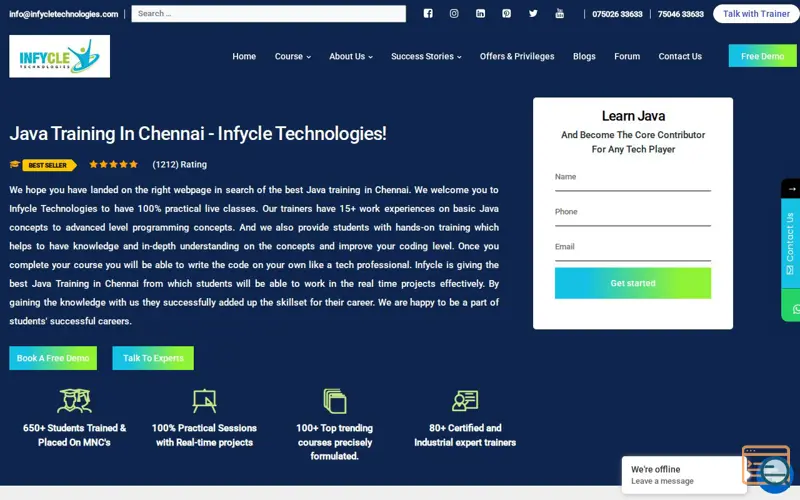The width and height of the screenshot is (800, 500).
Task: Call the 75046 33633 phone link
Action: click(681, 14)
